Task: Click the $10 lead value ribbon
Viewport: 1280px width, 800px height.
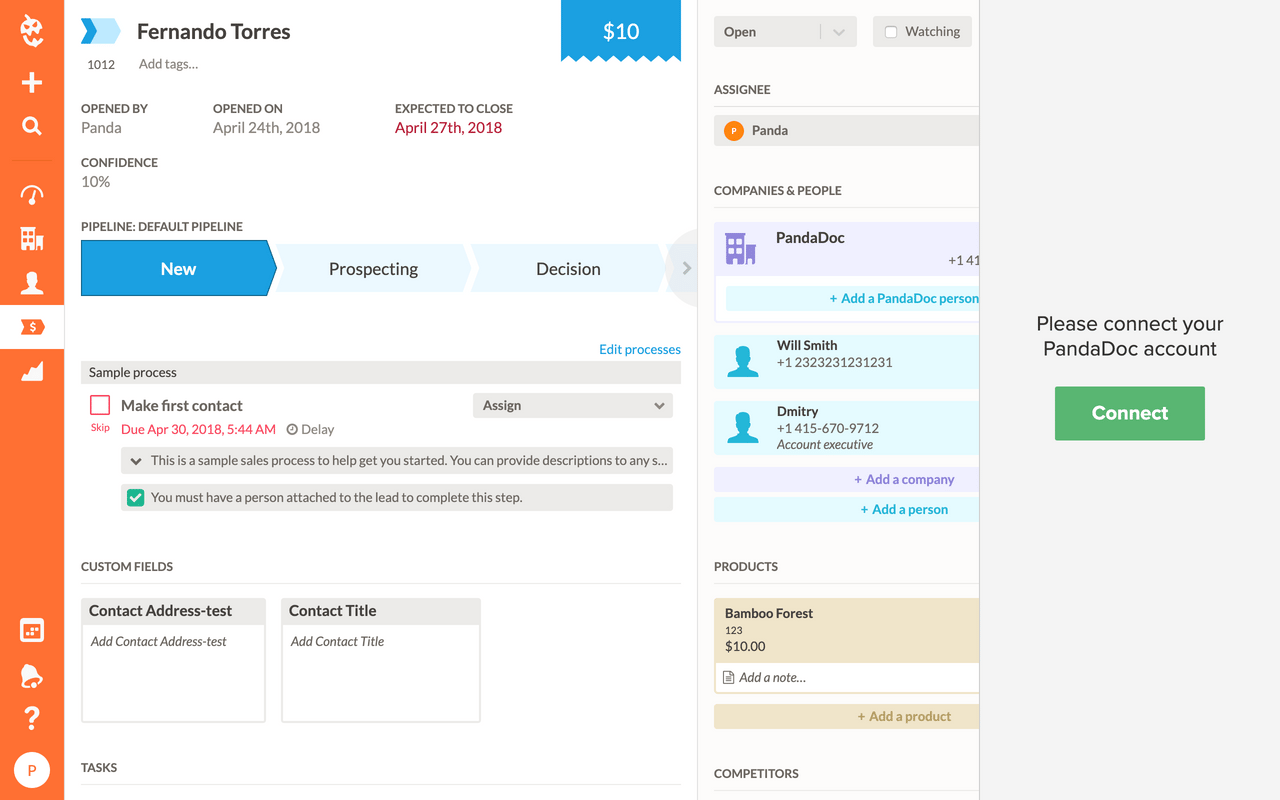Action: (x=621, y=31)
